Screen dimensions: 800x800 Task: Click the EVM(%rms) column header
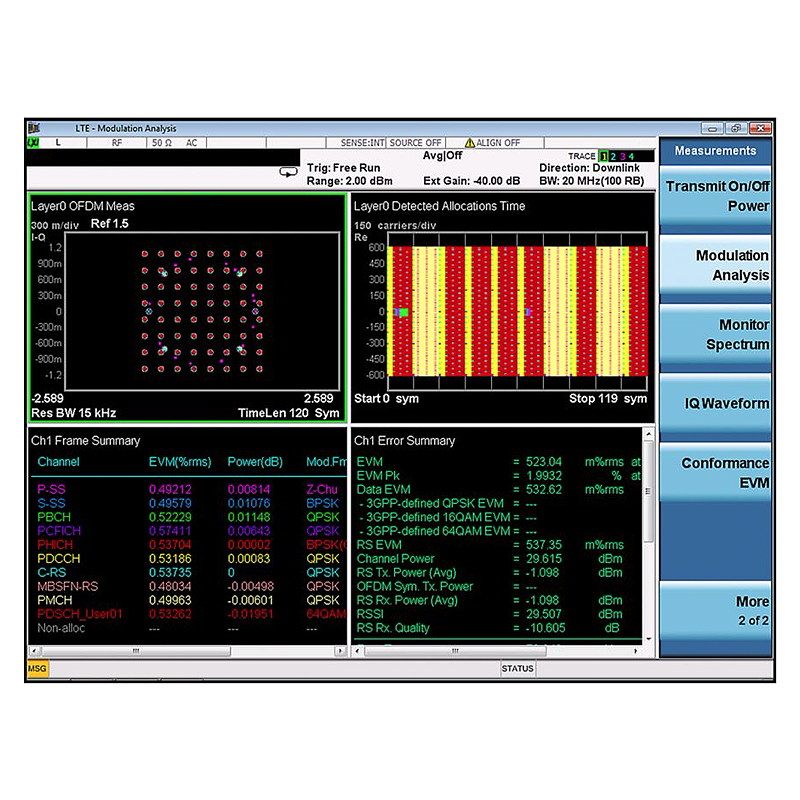pyautogui.click(x=180, y=462)
